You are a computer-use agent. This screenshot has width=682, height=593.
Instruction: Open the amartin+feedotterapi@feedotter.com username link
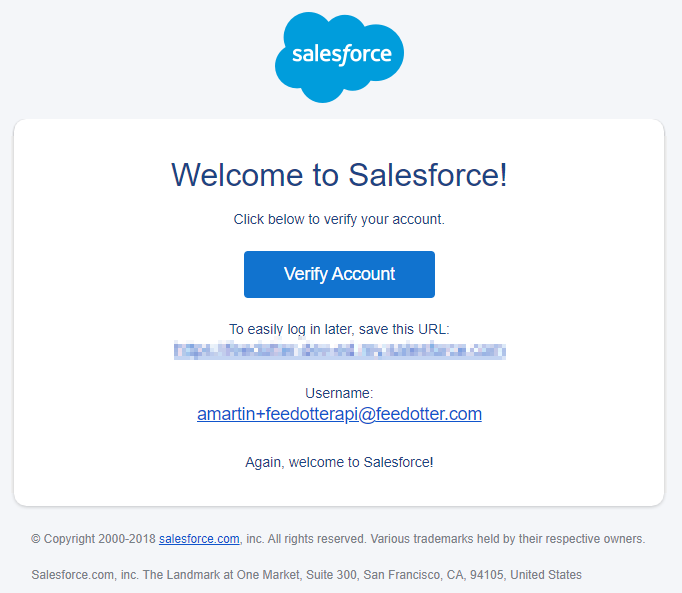[x=339, y=414]
